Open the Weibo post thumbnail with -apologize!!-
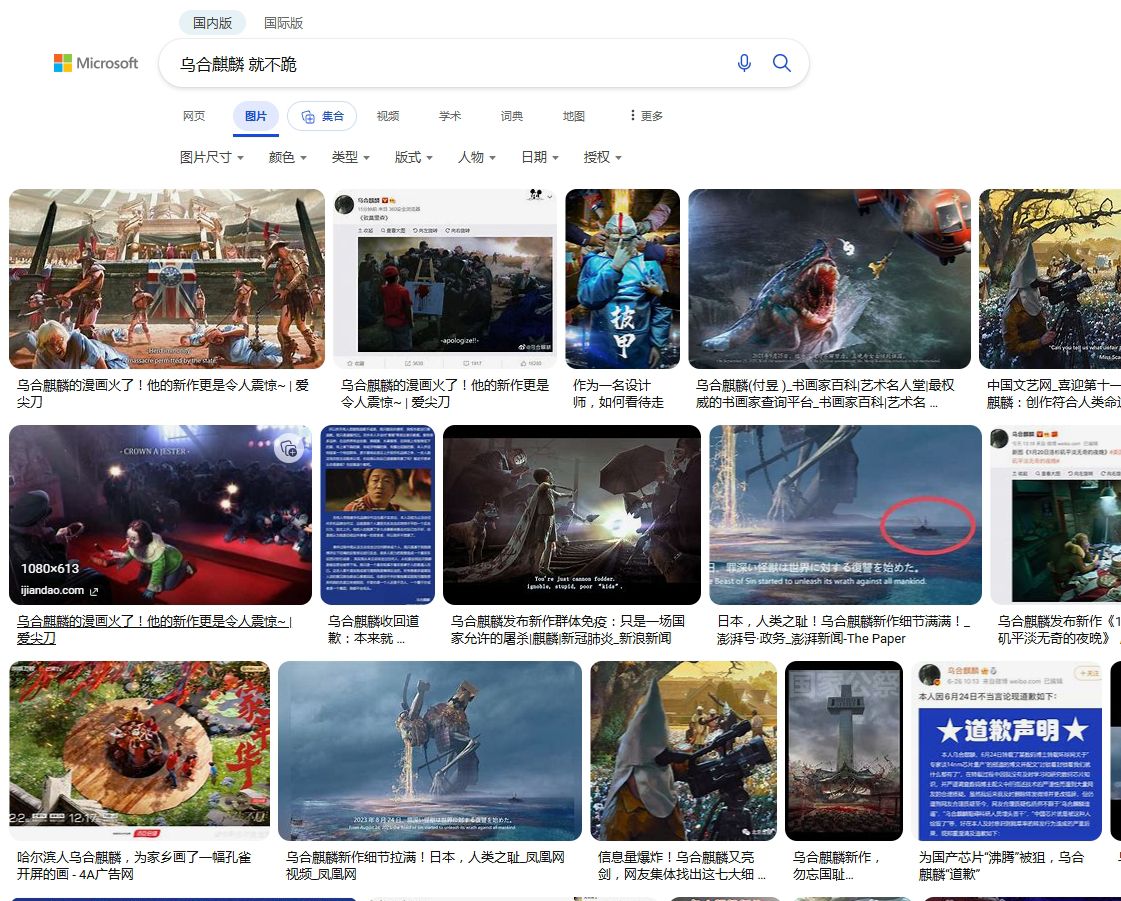The image size is (1121, 901). coord(445,279)
